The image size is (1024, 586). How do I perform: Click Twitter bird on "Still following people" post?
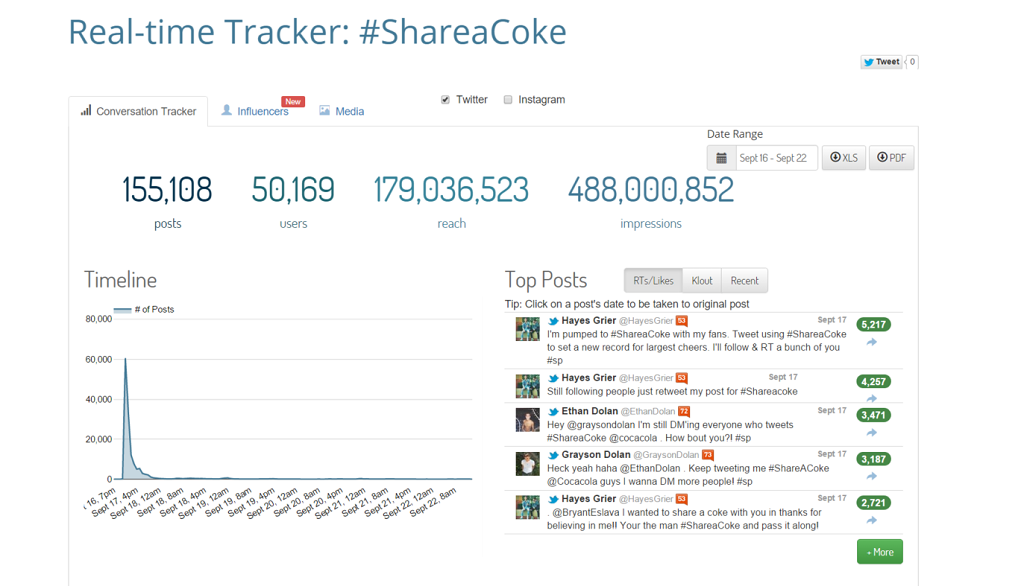553,378
